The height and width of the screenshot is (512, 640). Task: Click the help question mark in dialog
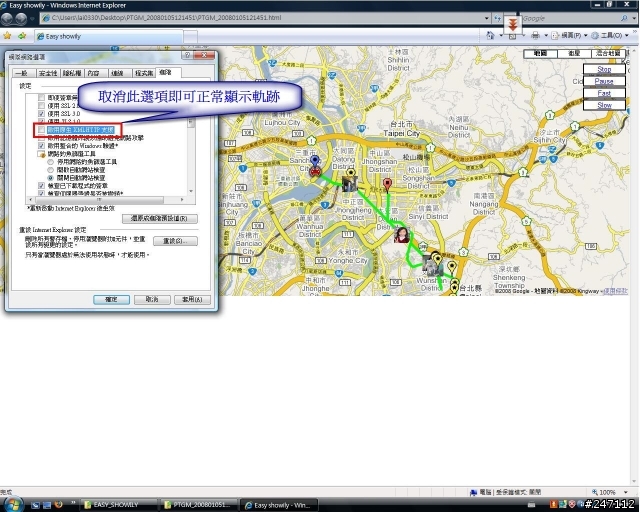pyautogui.click(x=187, y=55)
